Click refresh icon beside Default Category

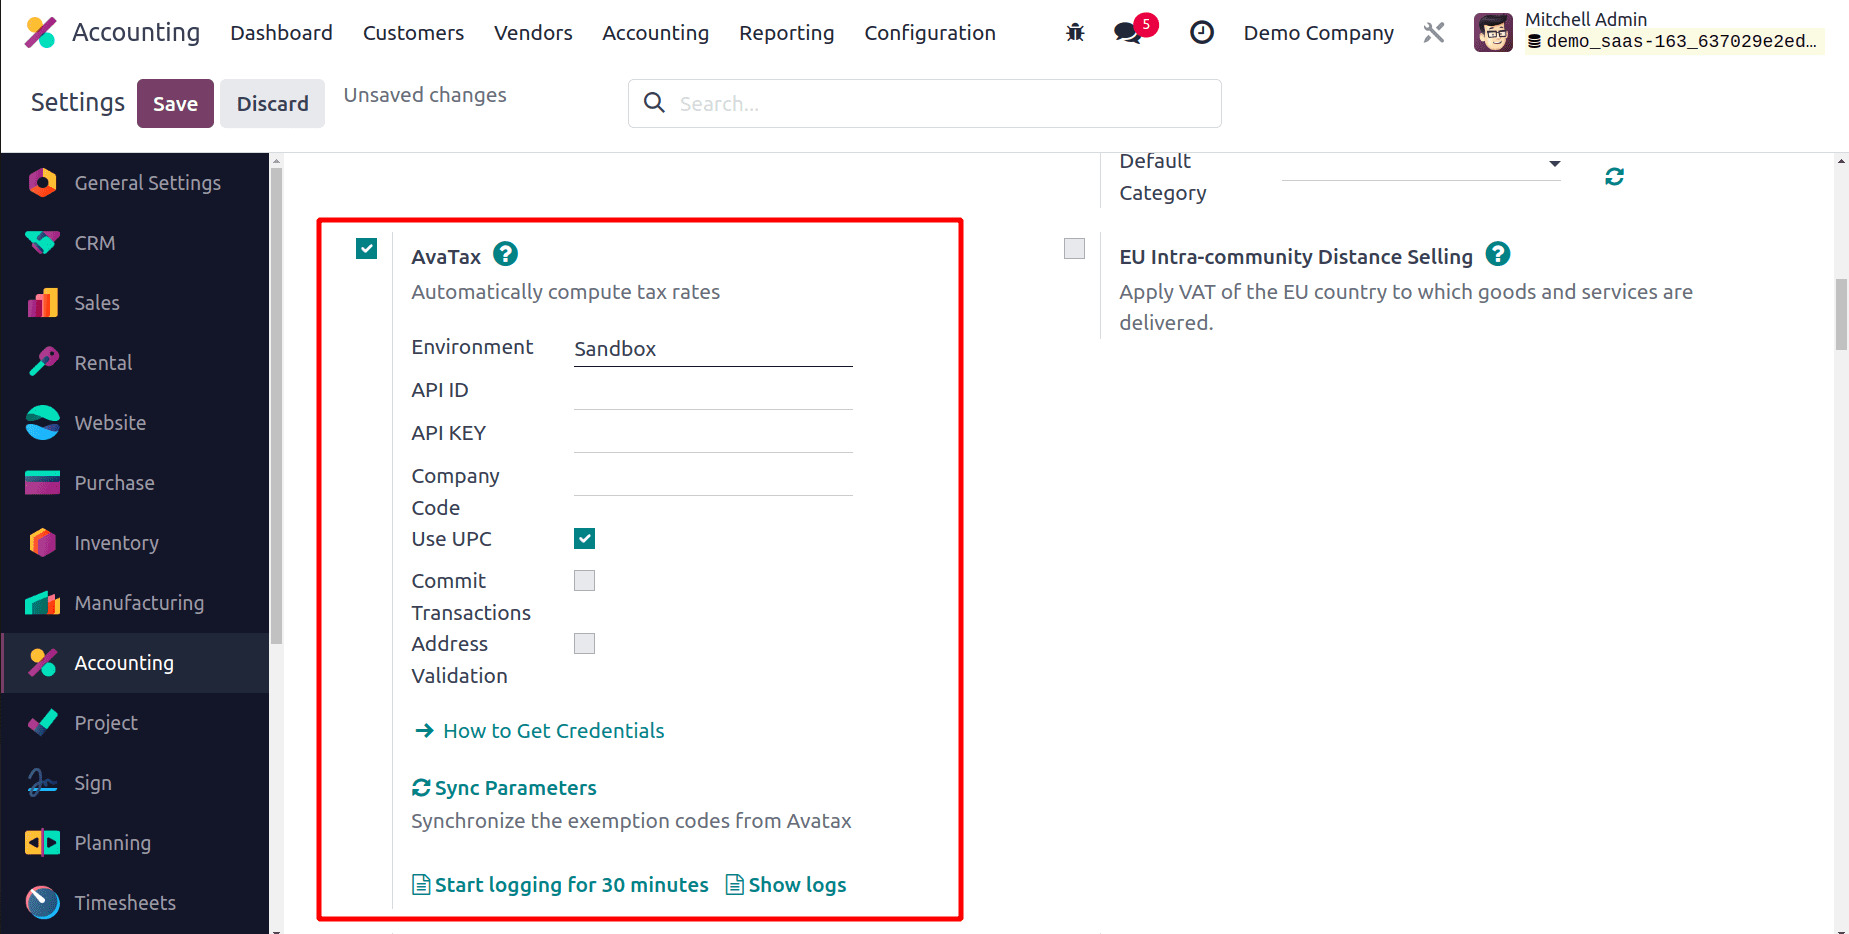pos(1614,177)
